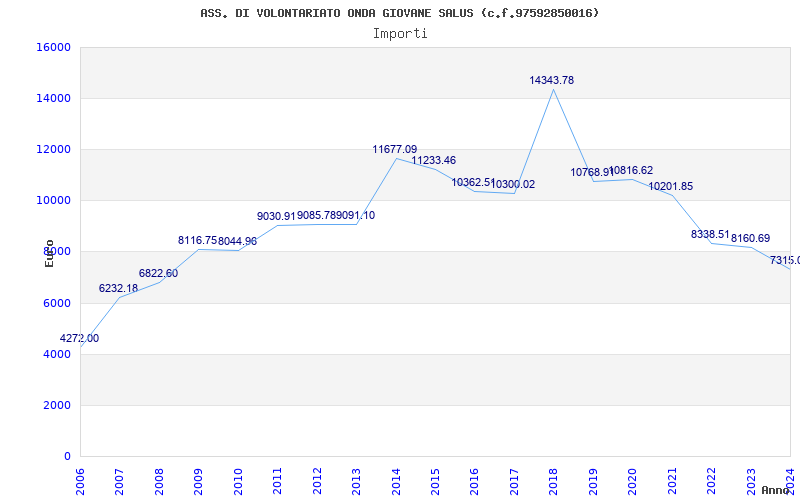
Task: Click the Anno x-axis label
Action: tap(776, 490)
